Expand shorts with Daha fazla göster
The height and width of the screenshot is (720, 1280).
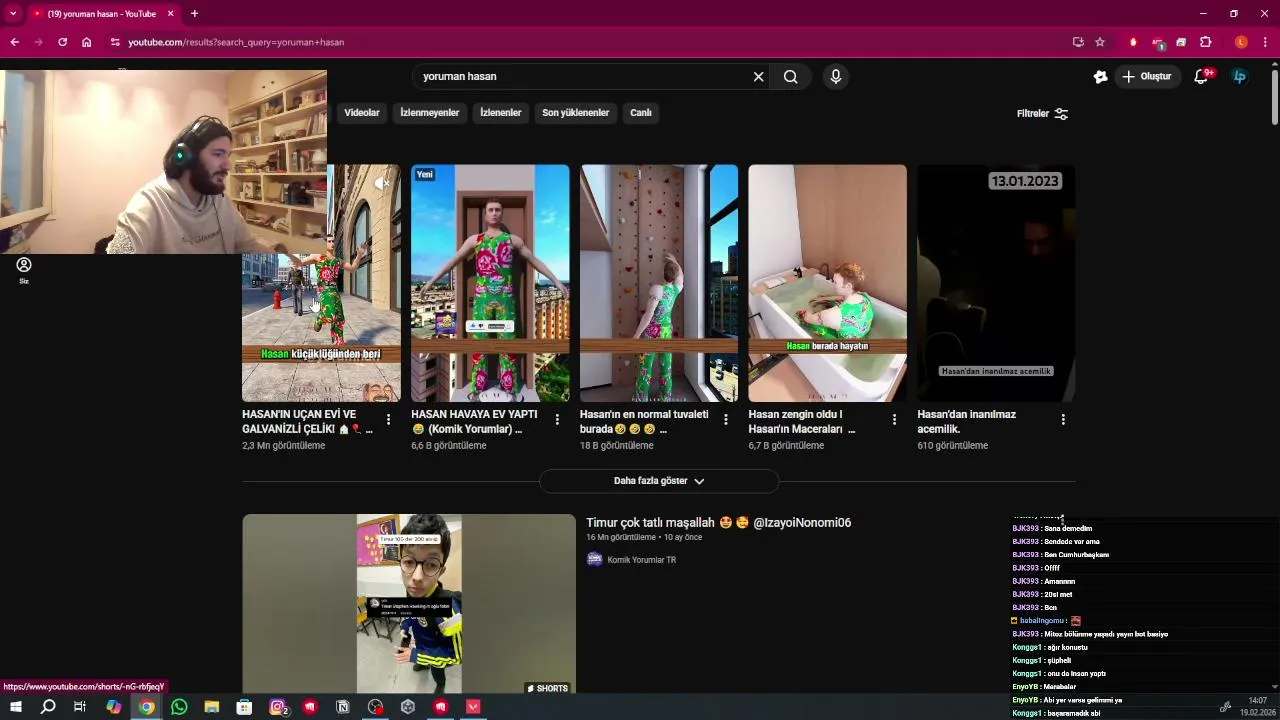659,481
